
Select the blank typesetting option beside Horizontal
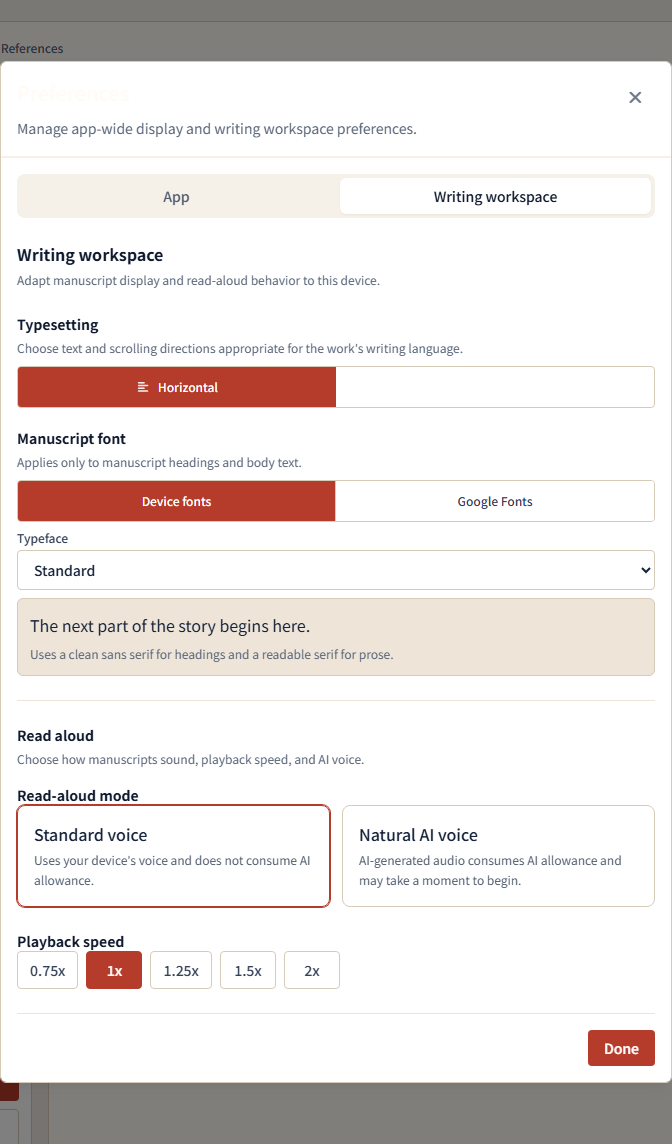tap(495, 387)
